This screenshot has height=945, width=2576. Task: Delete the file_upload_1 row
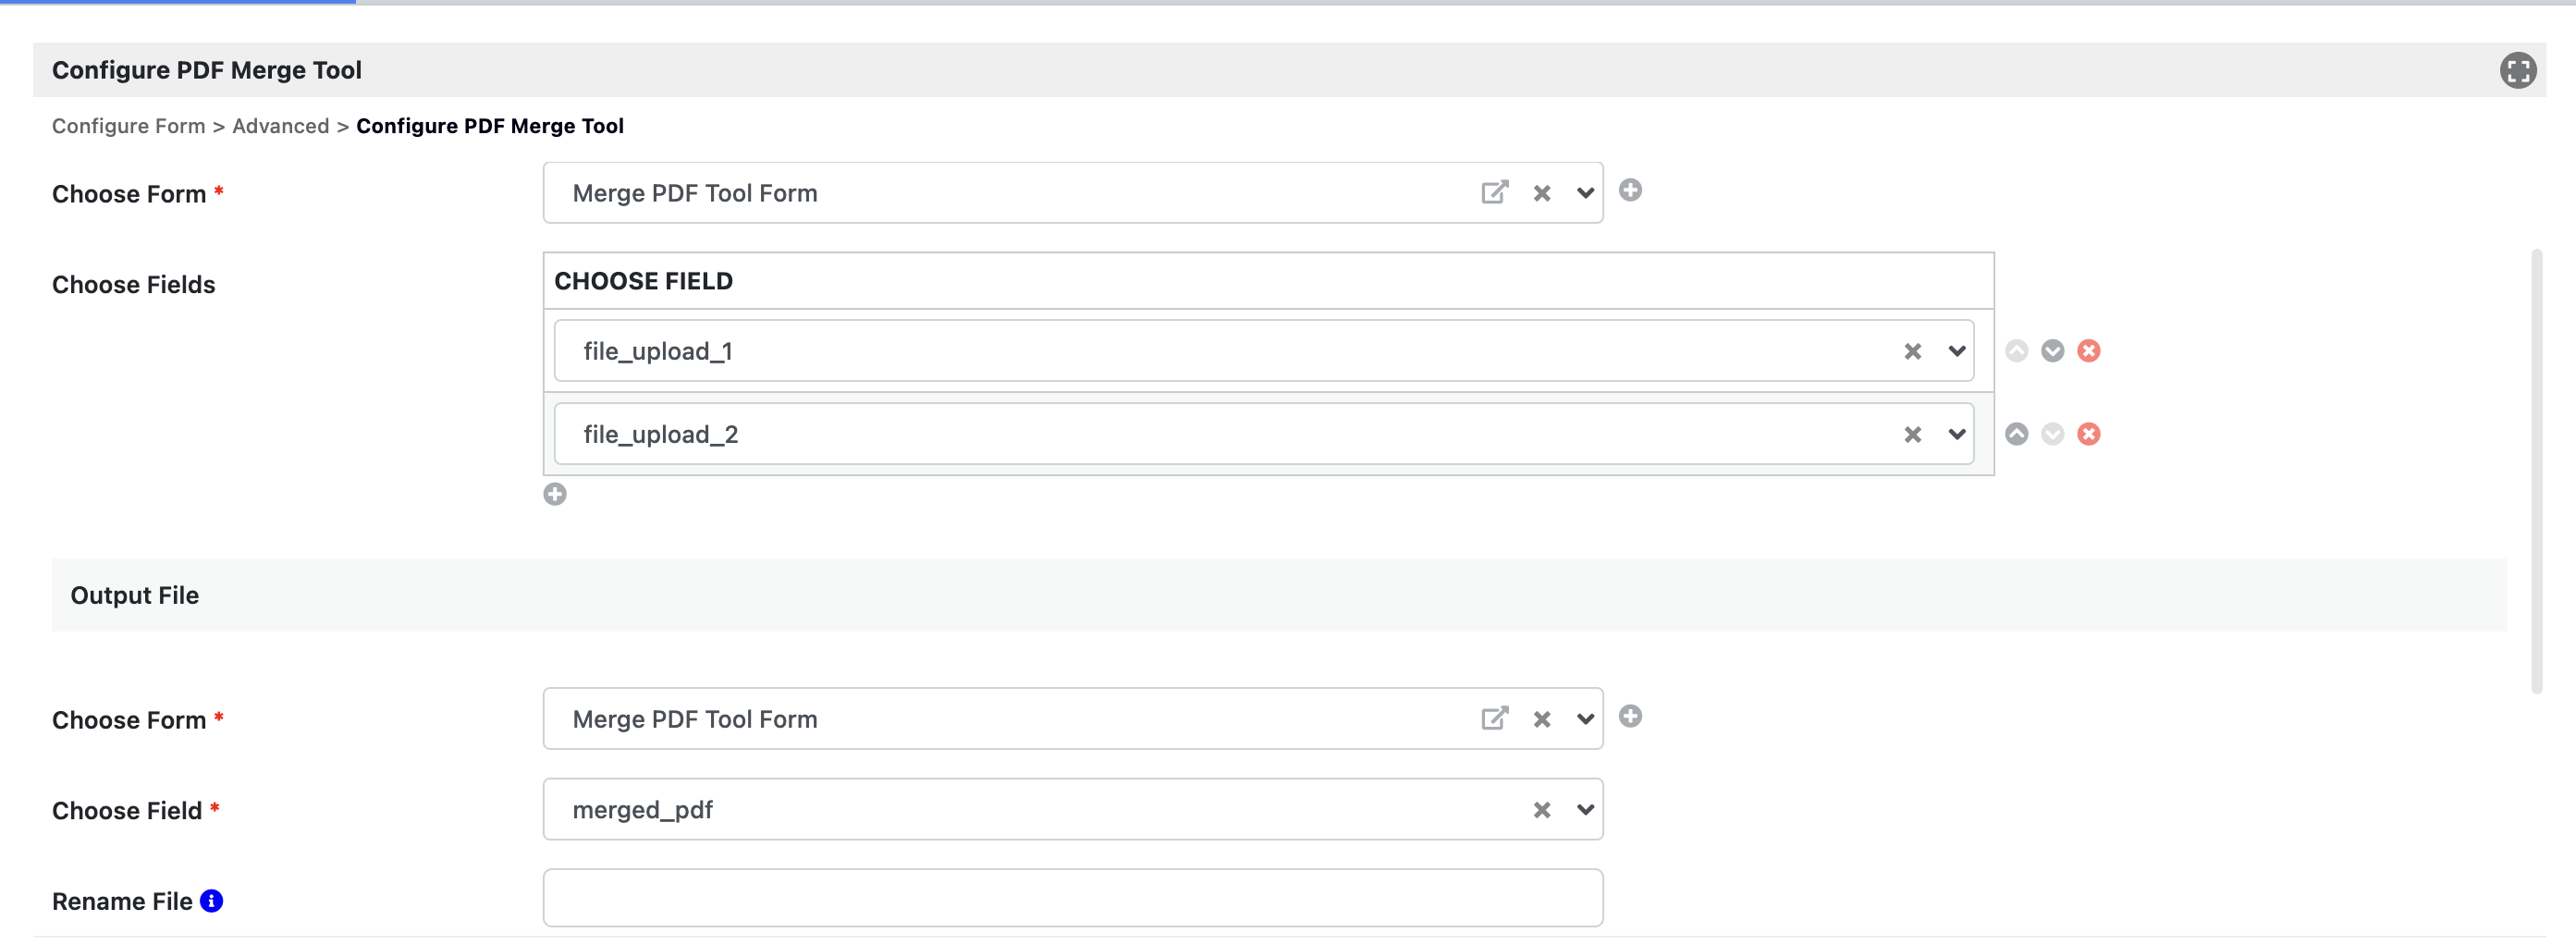tap(2088, 351)
